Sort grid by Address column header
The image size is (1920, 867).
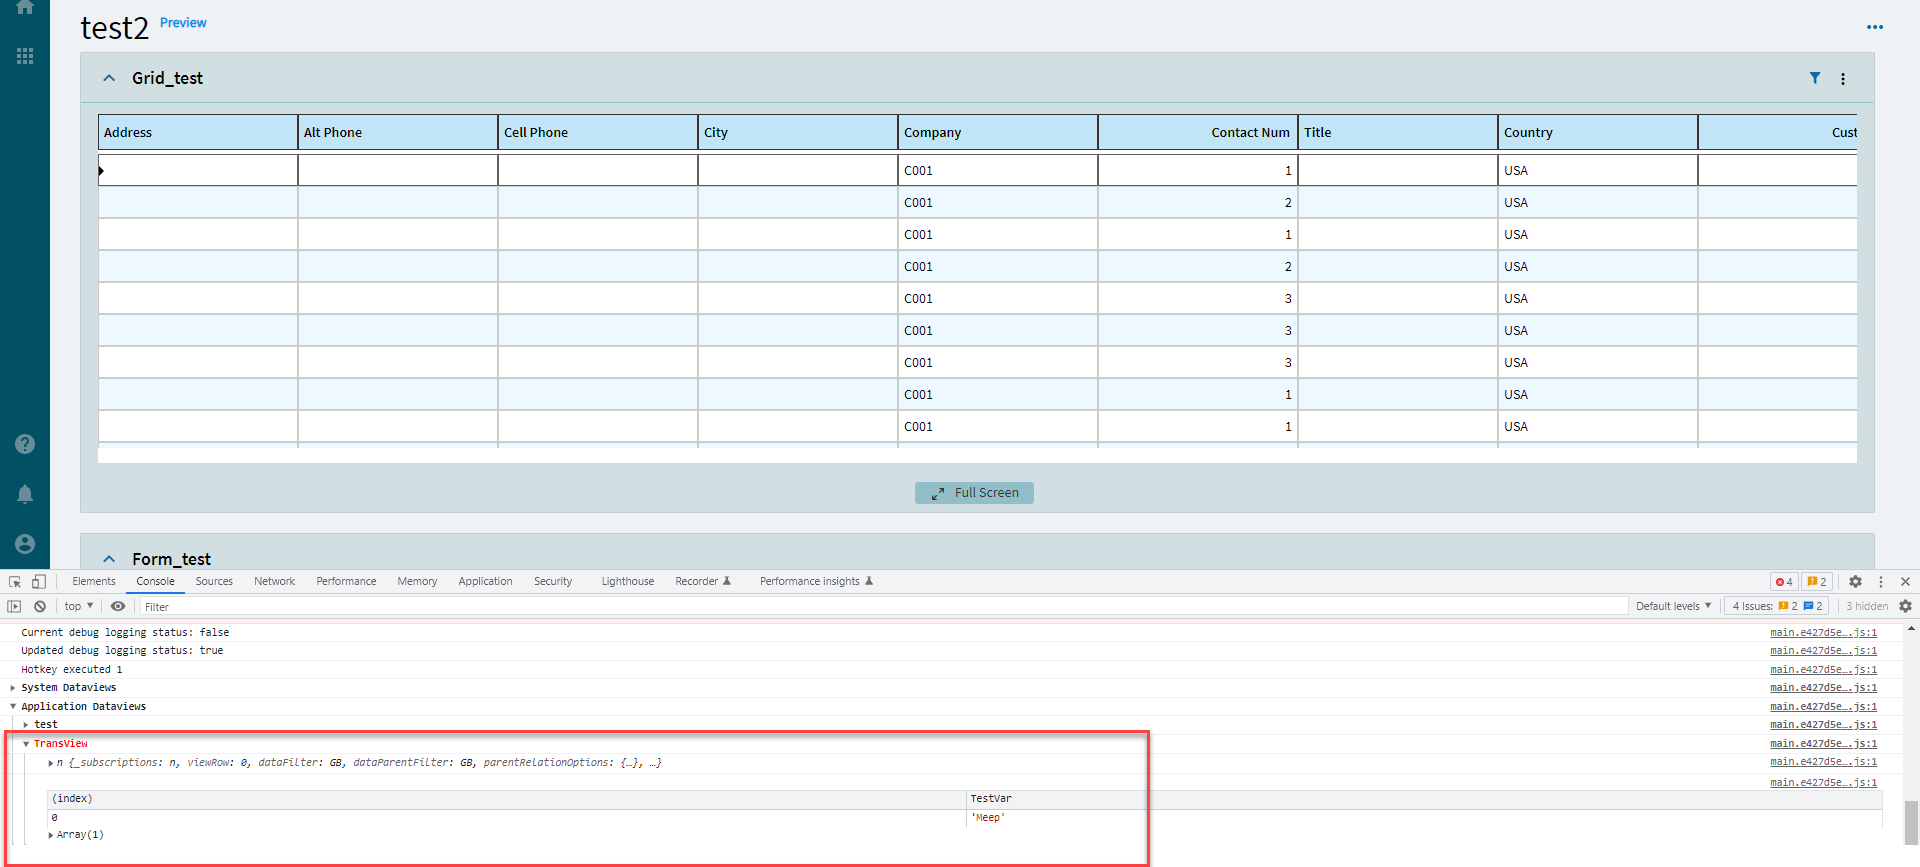click(x=198, y=132)
